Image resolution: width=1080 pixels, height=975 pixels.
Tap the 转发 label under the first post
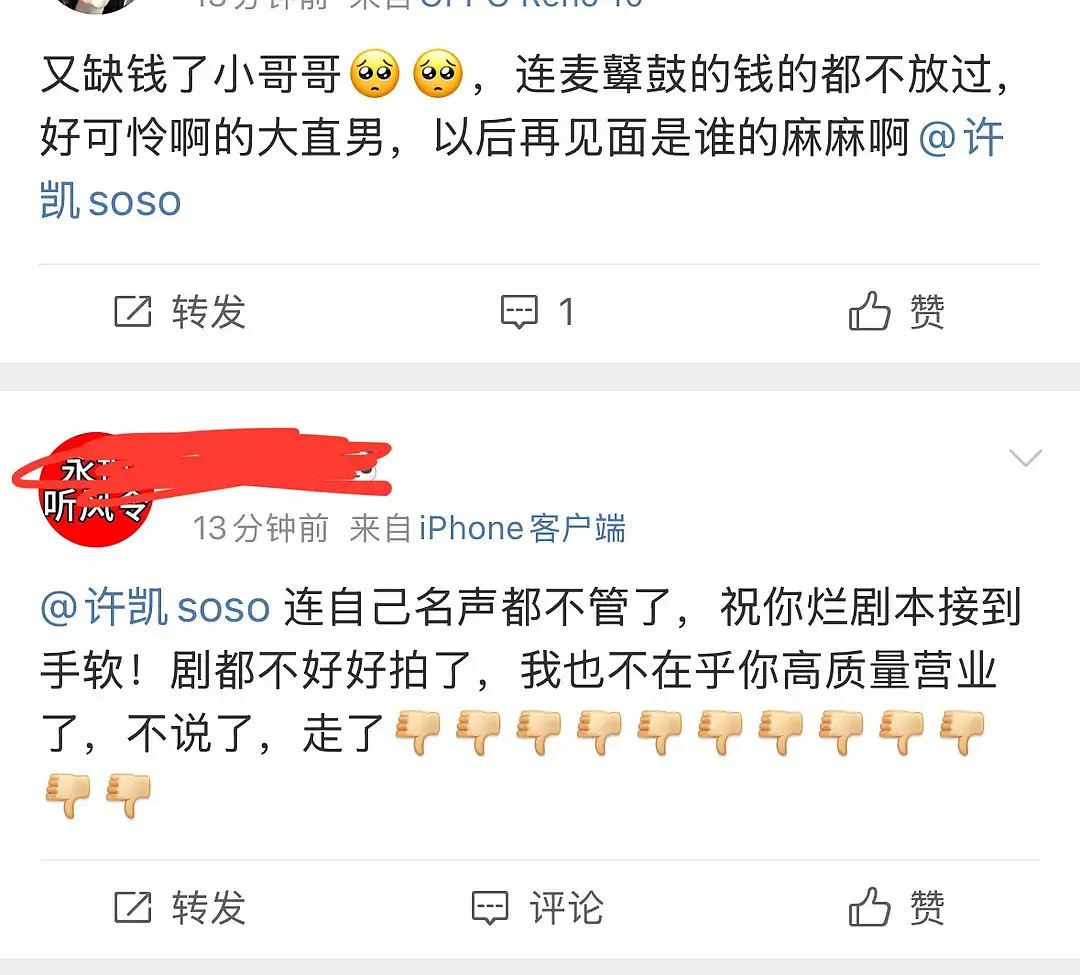point(209,312)
